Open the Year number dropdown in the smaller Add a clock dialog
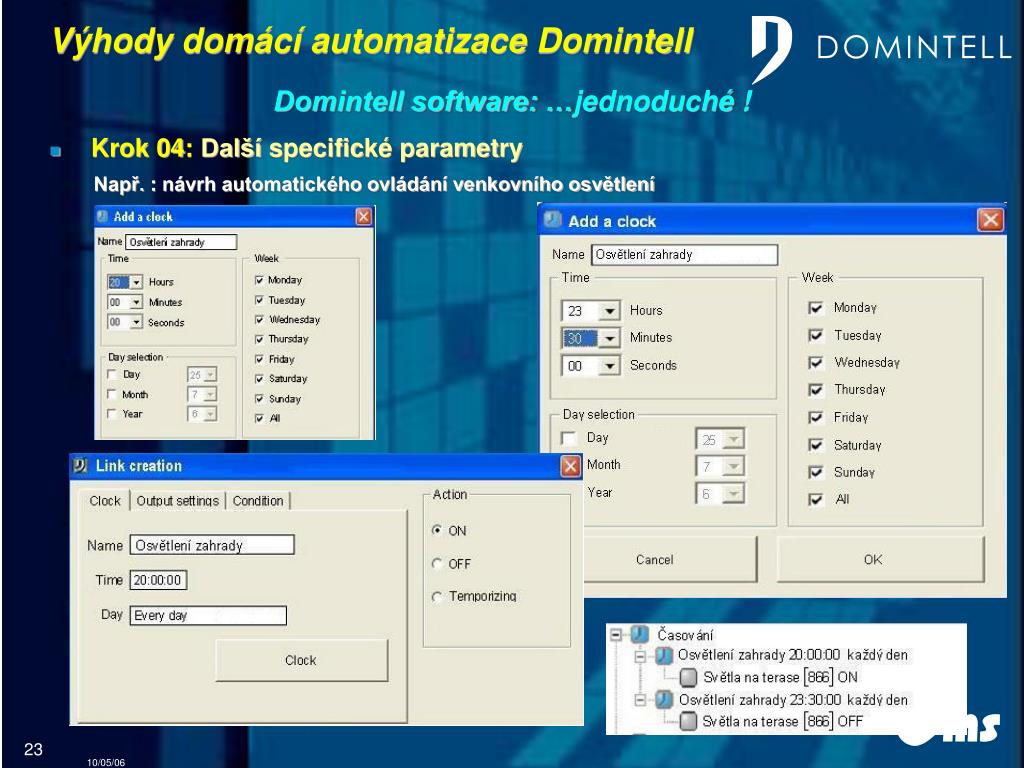 tap(210, 414)
